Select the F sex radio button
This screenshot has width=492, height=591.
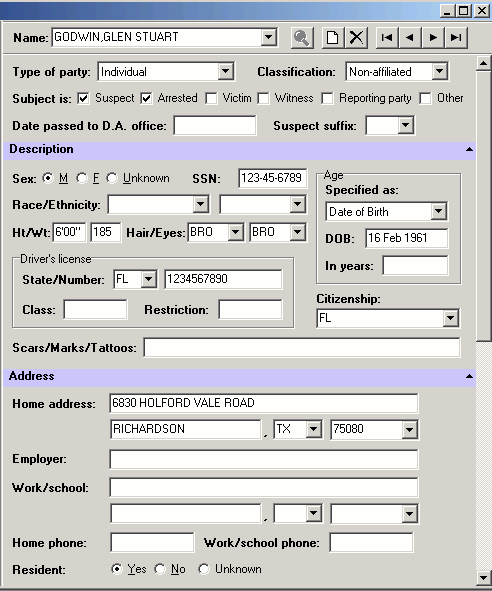pyautogui.click(x=81, y=178)
